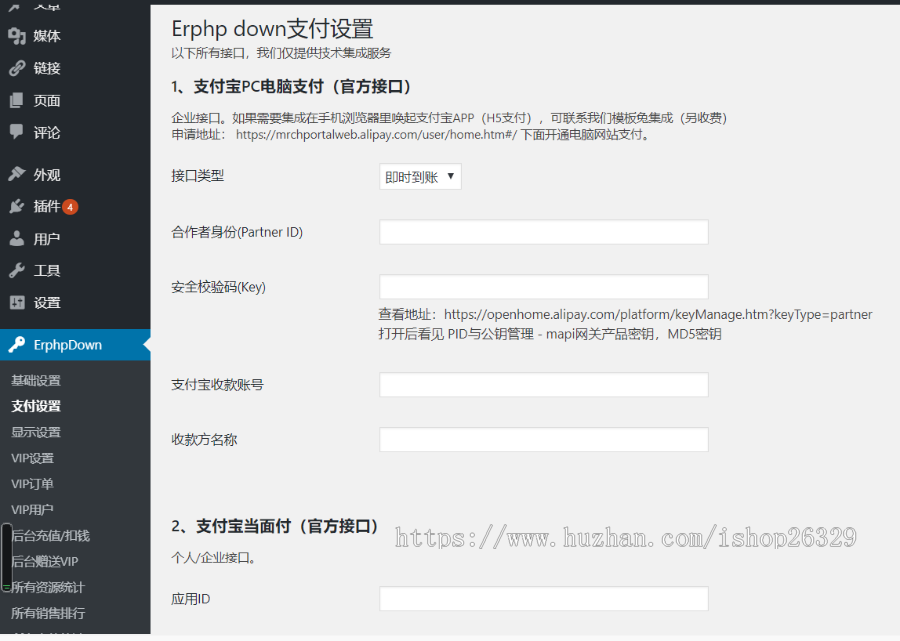The height and width of the screenshot is (641, 900).
Task: Open 页面 (Pages) via its sidebar icon
Action: tap(14, 100)
